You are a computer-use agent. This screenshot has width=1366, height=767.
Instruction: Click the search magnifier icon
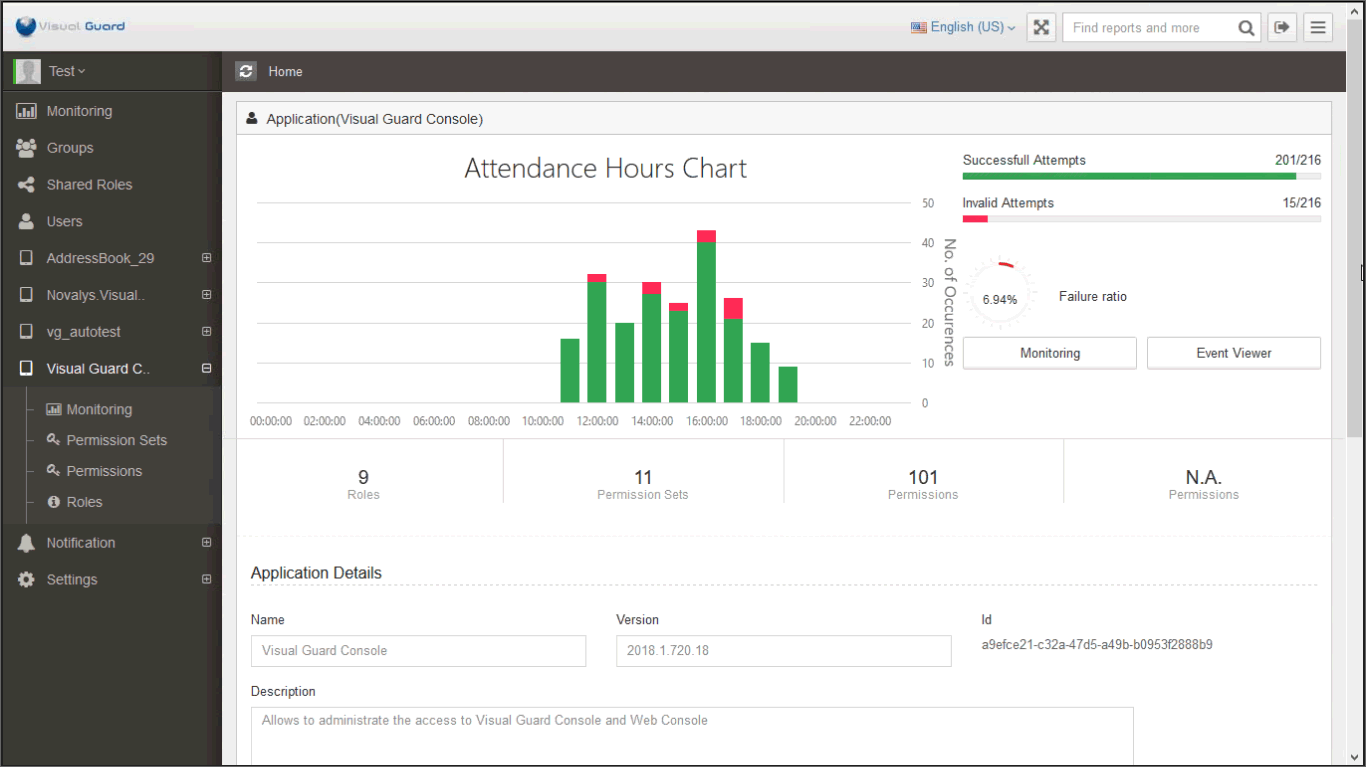(1246, 28)
